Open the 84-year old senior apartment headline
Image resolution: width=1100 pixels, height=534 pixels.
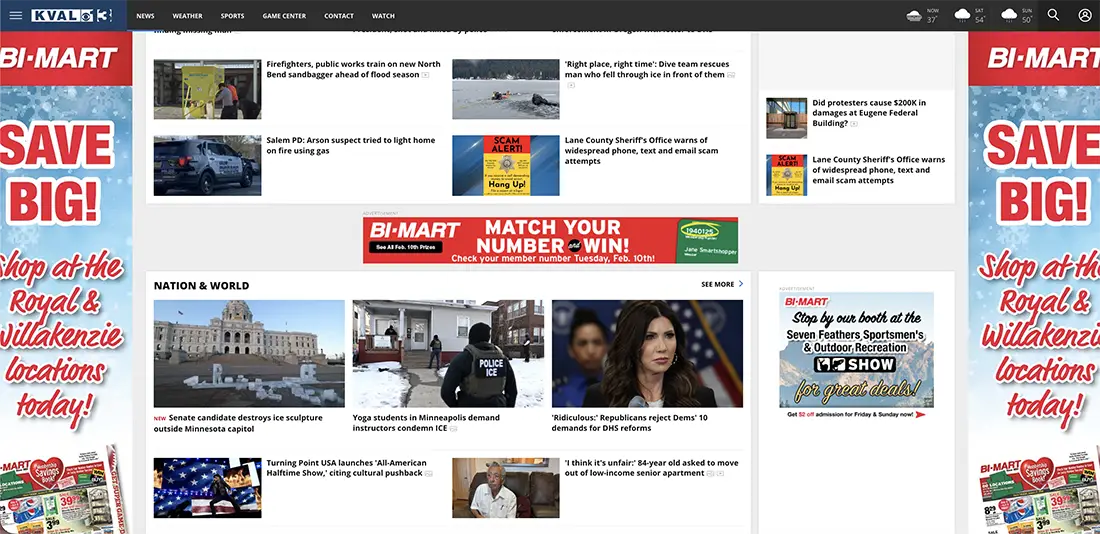pyautogui.click(x=651, y=468)
